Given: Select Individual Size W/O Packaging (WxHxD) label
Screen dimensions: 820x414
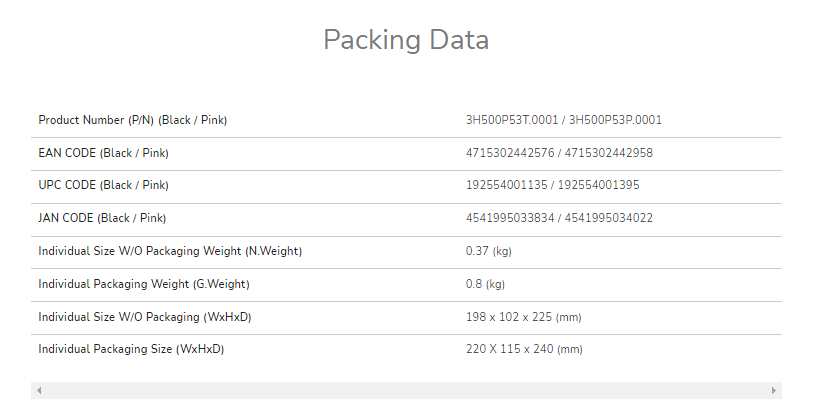Looking at the screenshot, I should 144,317.
